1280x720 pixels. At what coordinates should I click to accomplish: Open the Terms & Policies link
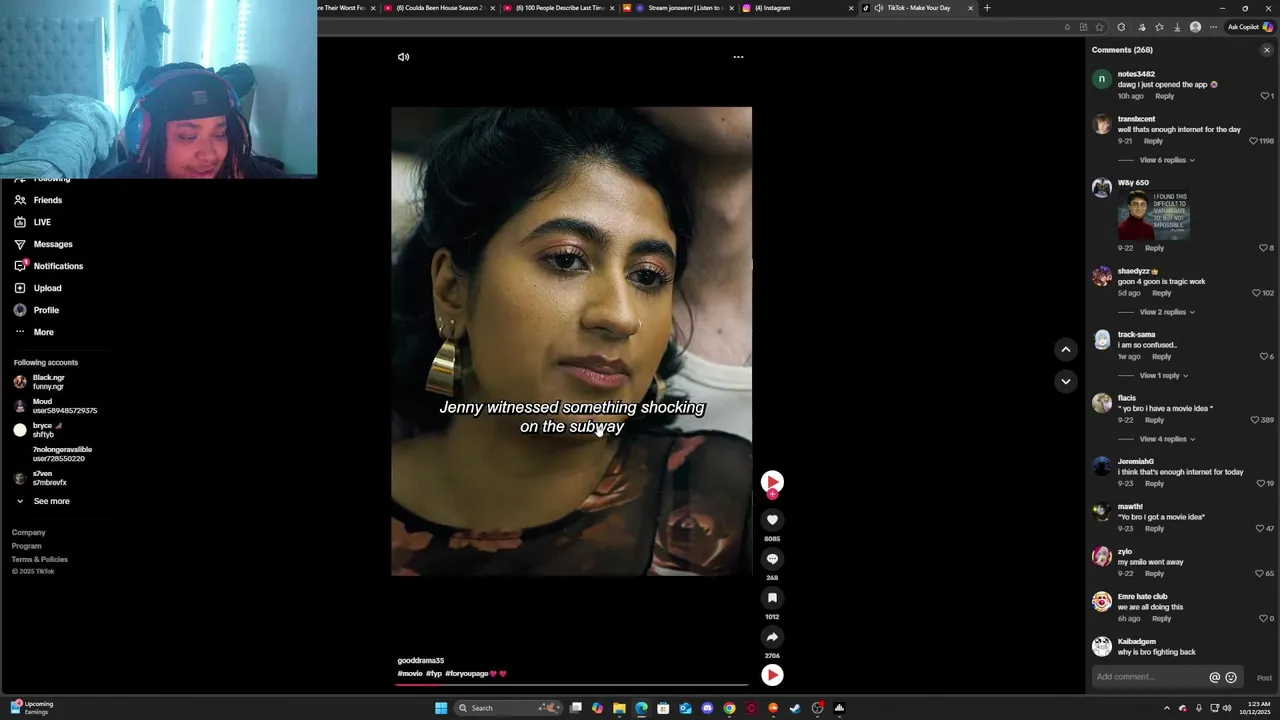pos(40,559)
